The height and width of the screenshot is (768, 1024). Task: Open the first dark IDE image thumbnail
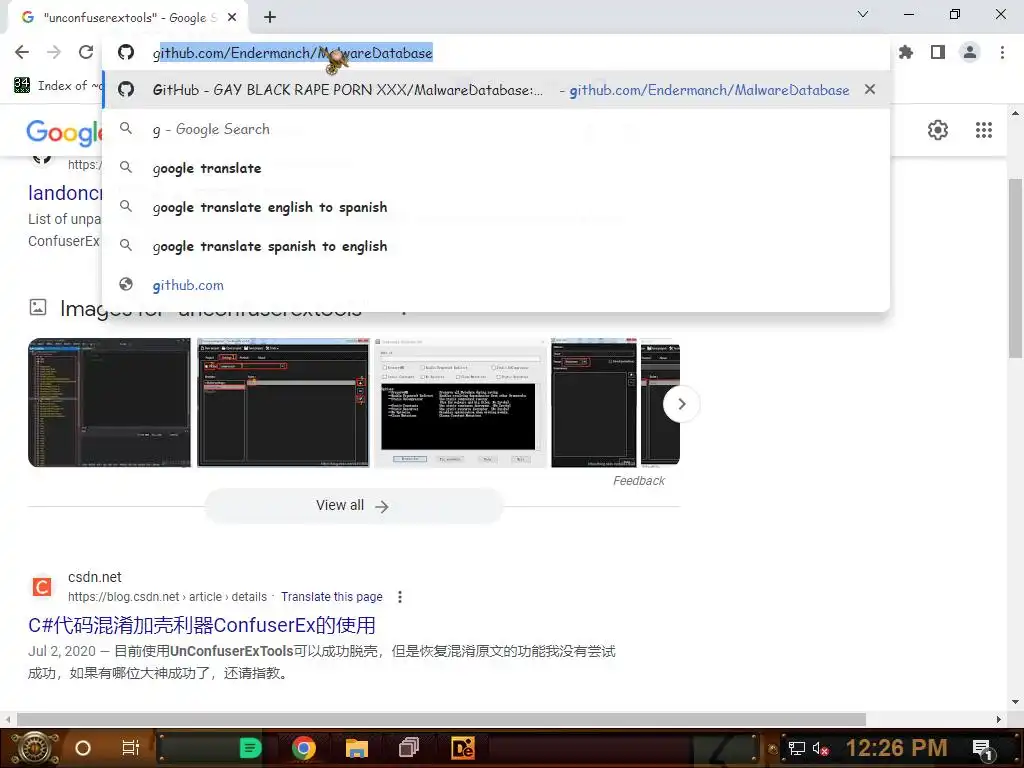tap(110, 402)
